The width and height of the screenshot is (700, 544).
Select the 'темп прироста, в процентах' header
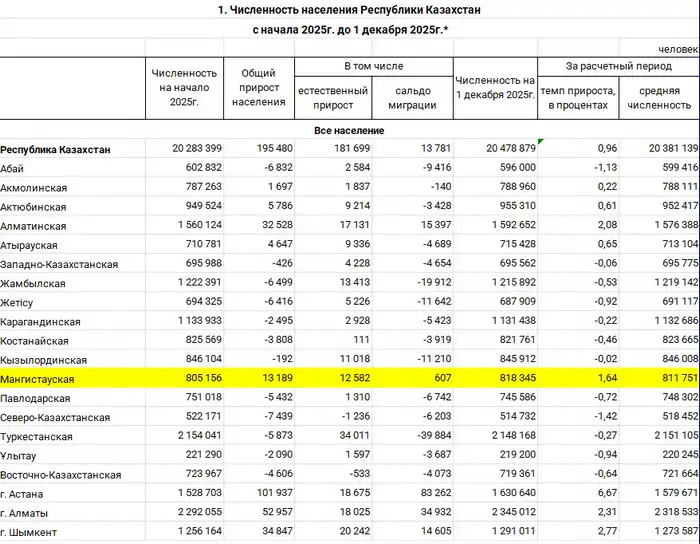click(x=579, y=98)
